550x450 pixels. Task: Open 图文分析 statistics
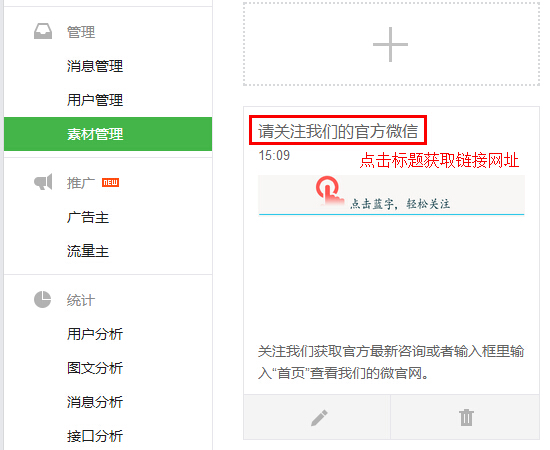coord(95,368)
